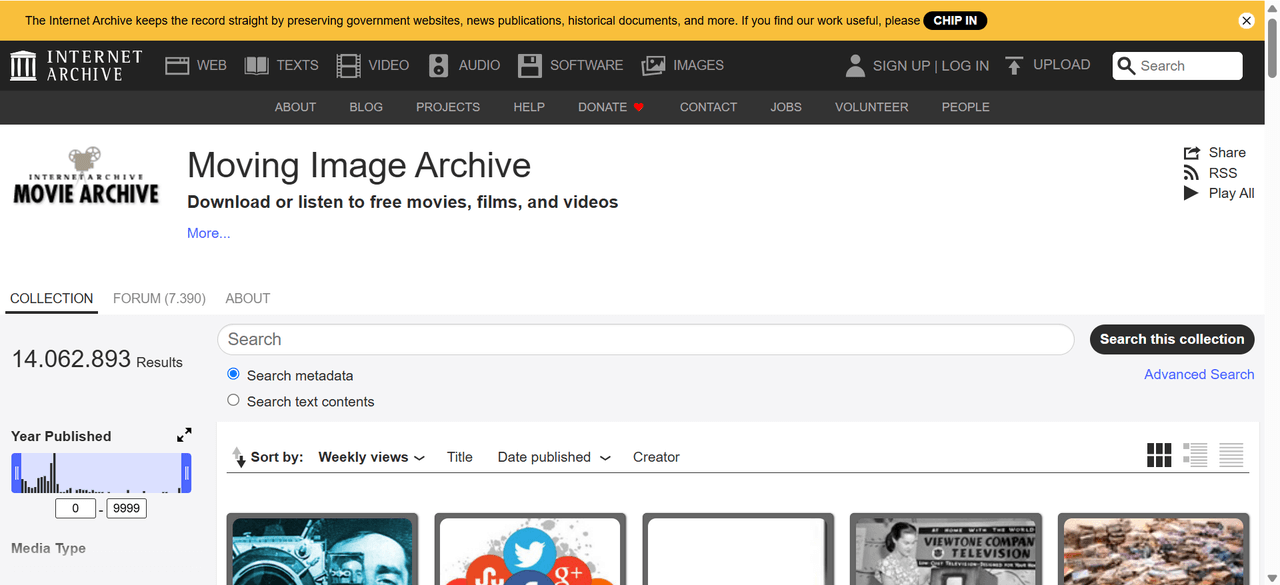
Task: Sort results by Title
Action: pos(460,457)
